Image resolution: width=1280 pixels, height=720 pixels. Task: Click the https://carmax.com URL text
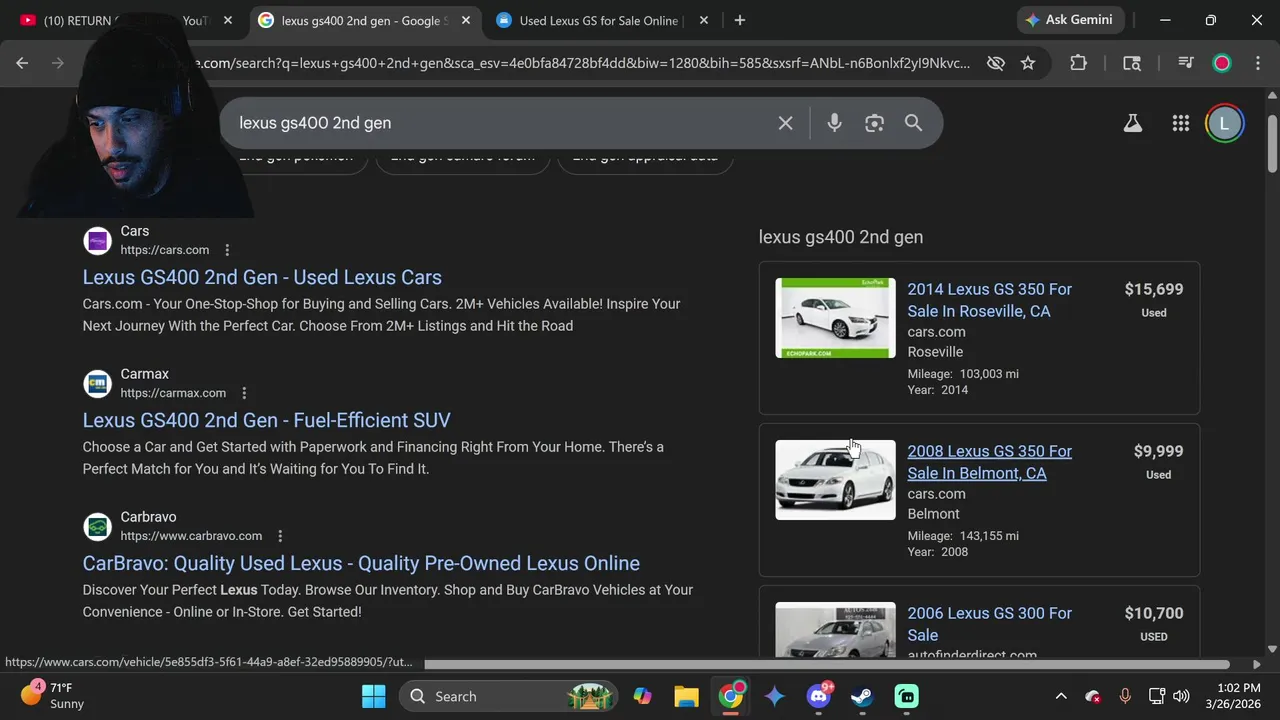point(173,393)
